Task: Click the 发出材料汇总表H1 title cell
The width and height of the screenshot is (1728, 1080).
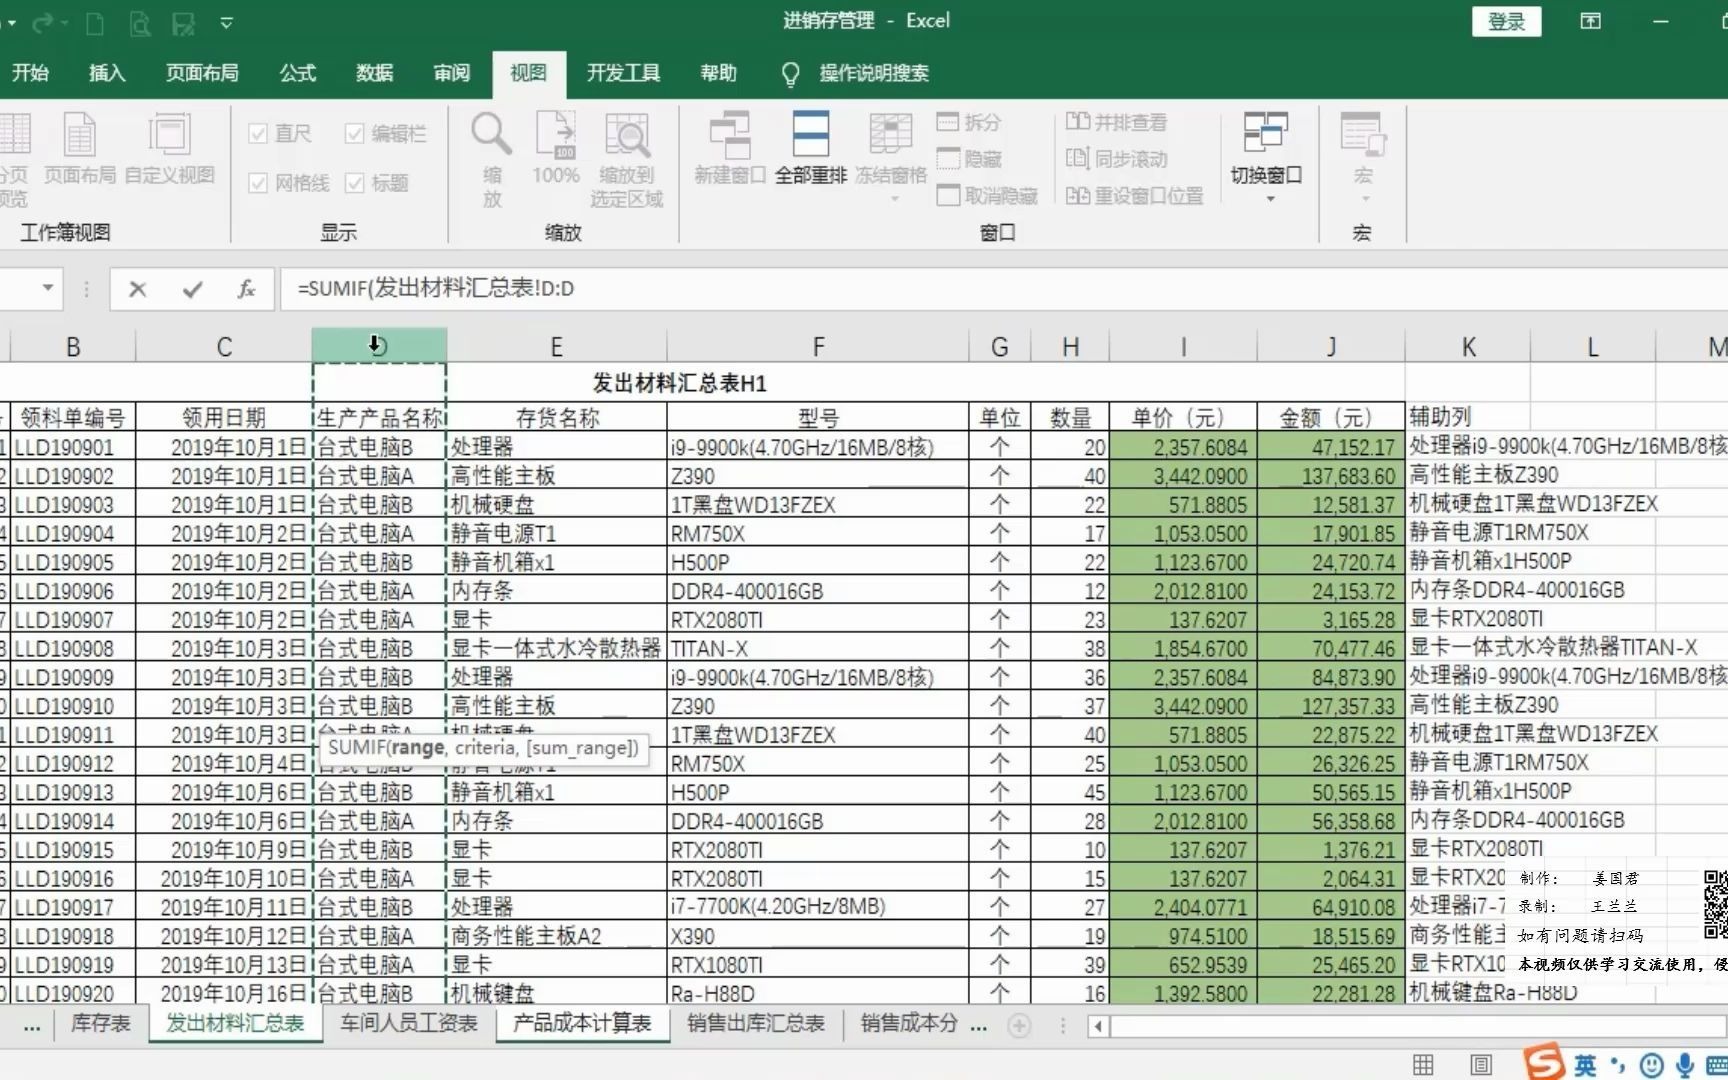Action: point(679,383)
